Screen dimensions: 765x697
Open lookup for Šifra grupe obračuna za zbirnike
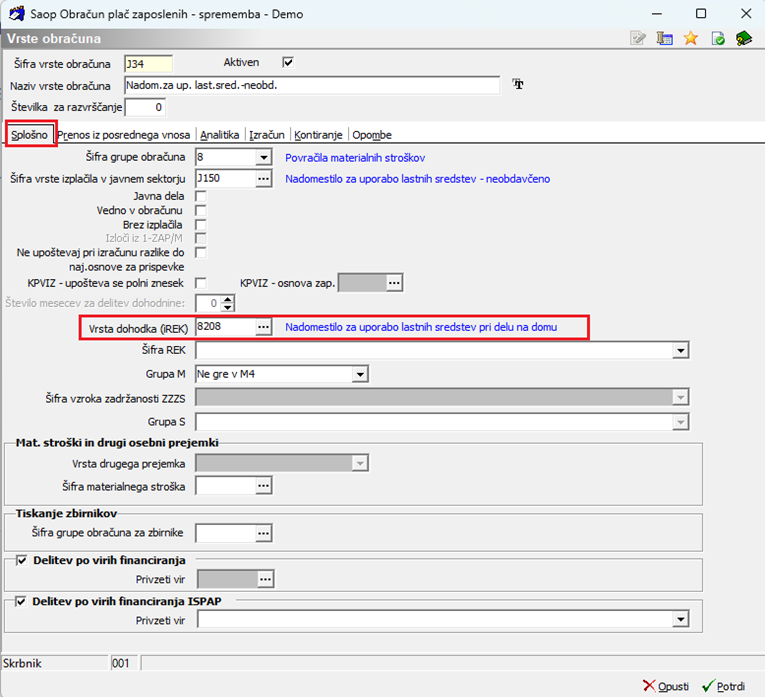(x=263, y=533)
